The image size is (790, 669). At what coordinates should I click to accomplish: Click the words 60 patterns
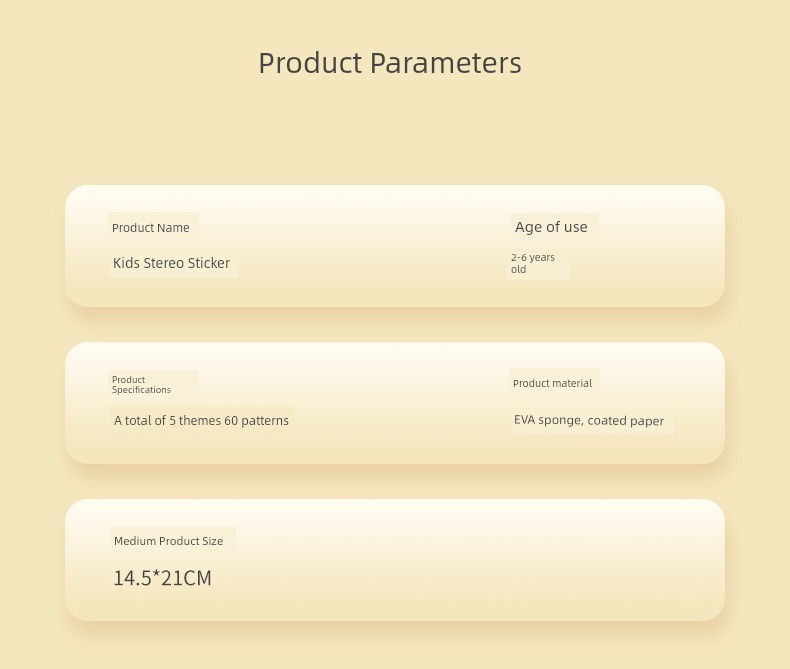257,421
